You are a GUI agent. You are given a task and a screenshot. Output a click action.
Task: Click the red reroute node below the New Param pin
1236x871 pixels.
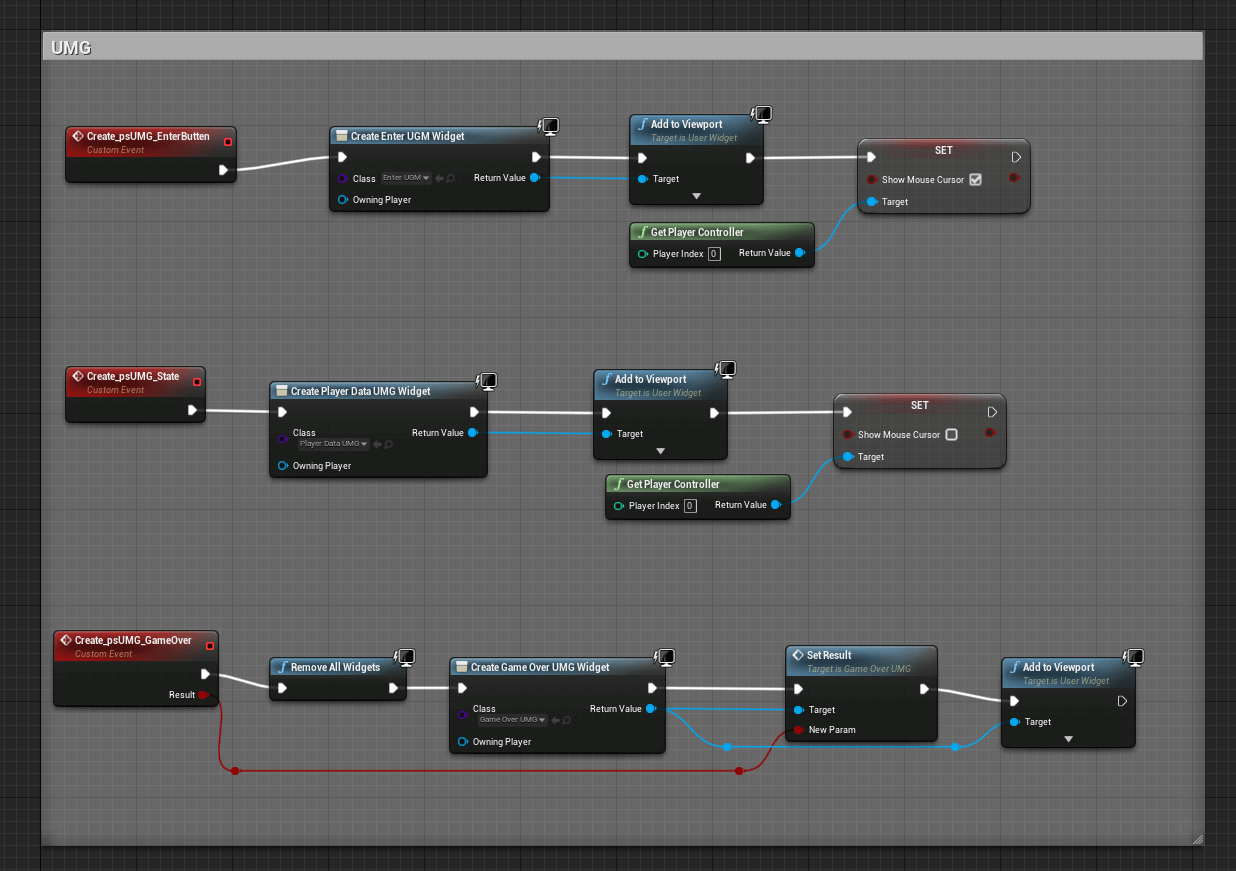pyautogui.click(x=739, y=771)
